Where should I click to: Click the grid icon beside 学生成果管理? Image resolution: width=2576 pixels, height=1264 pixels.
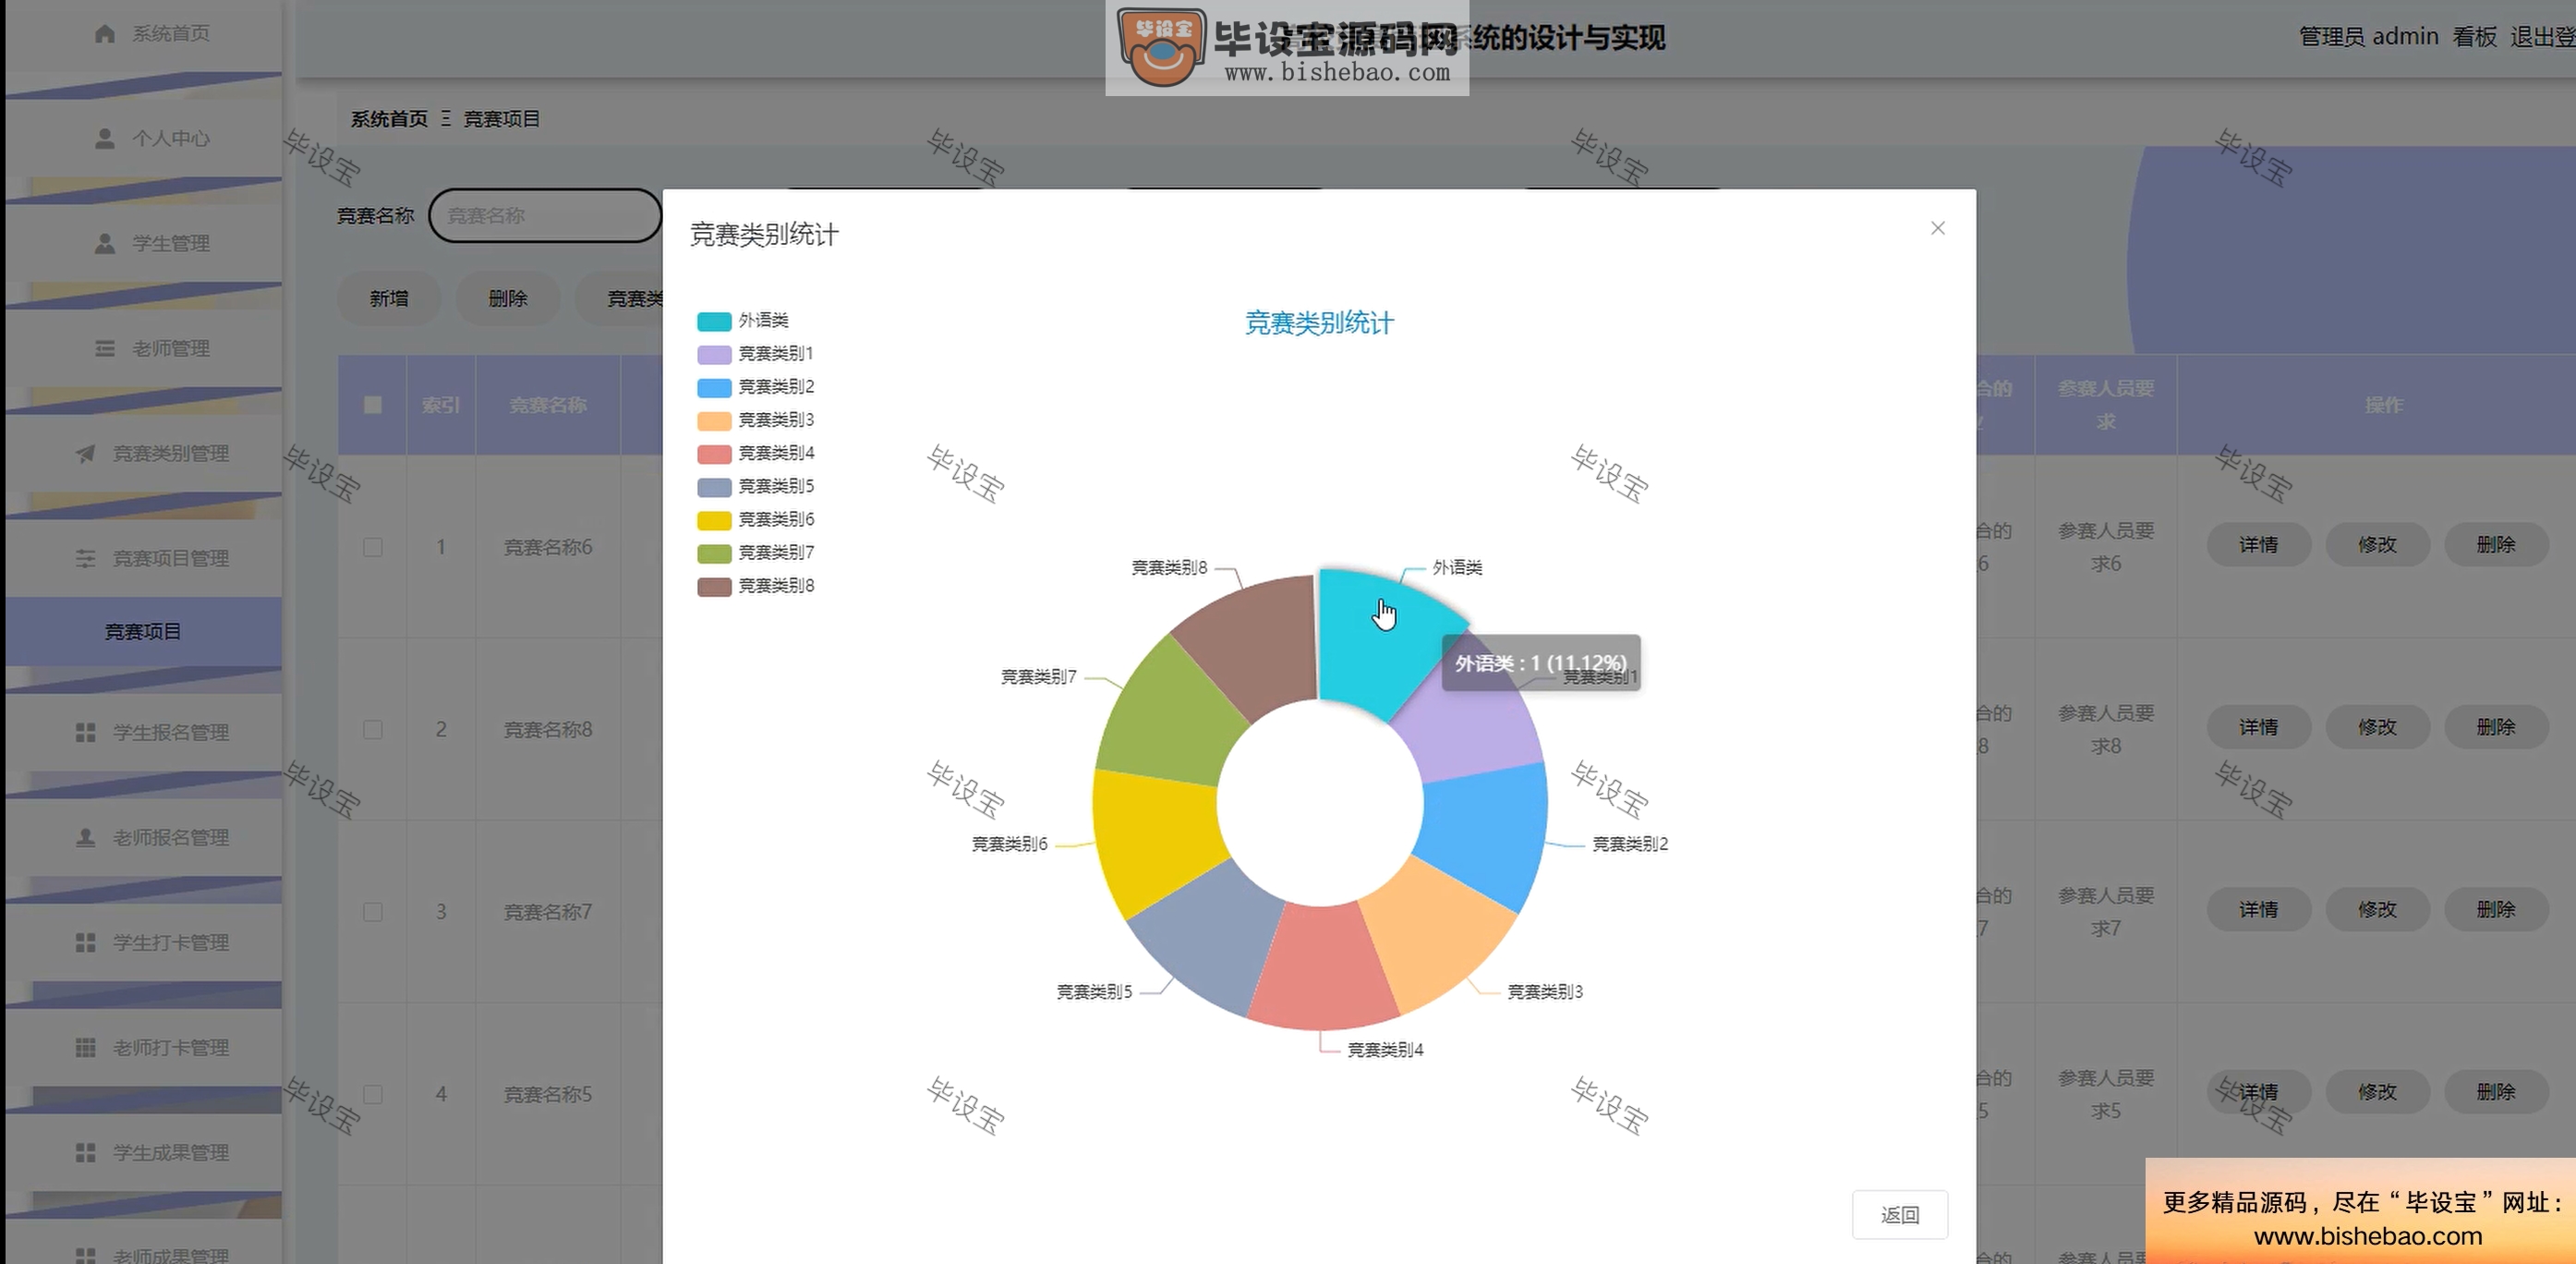tap(85, 1153)
